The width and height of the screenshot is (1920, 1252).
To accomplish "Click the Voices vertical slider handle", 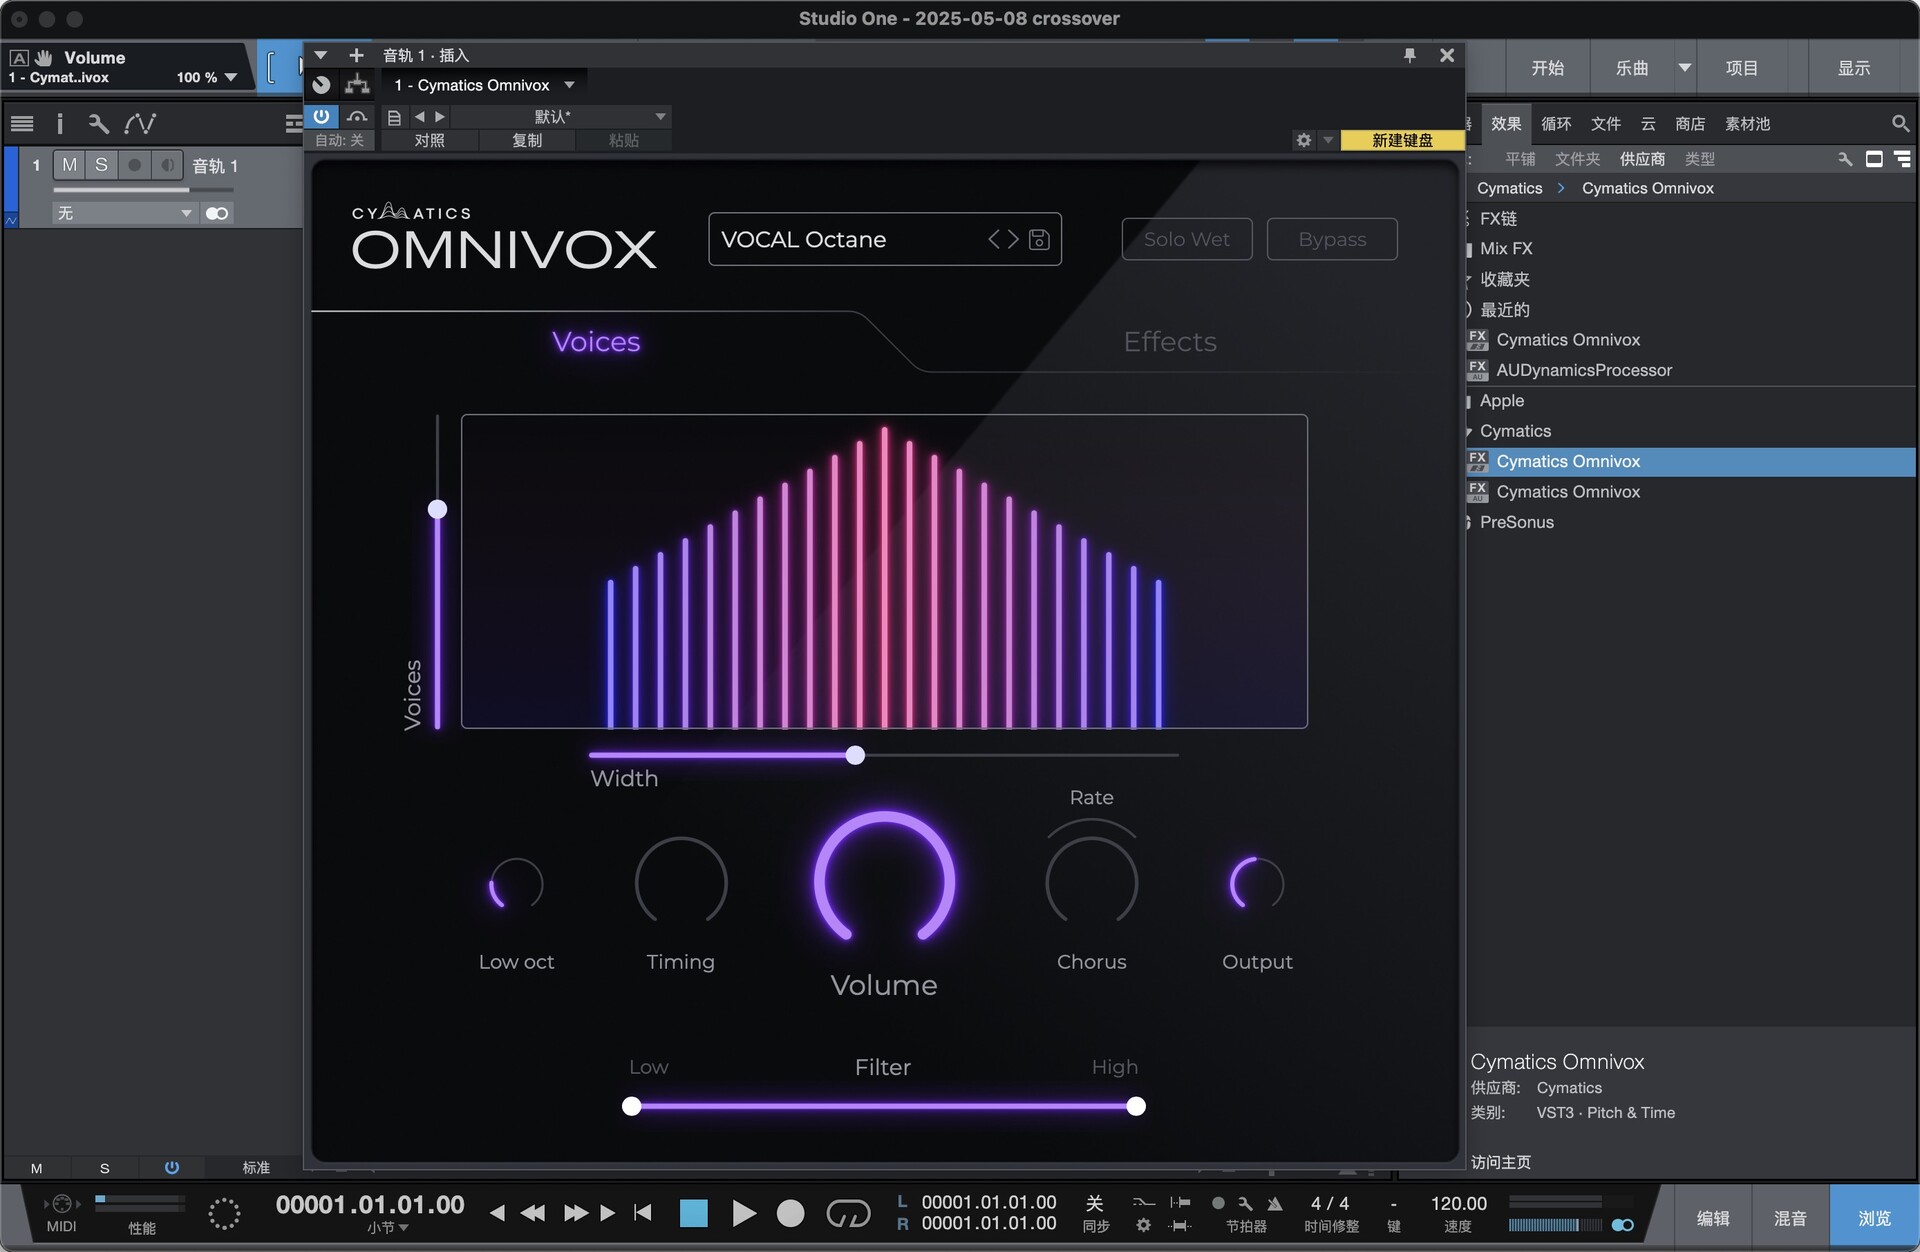I will [437, 509].
